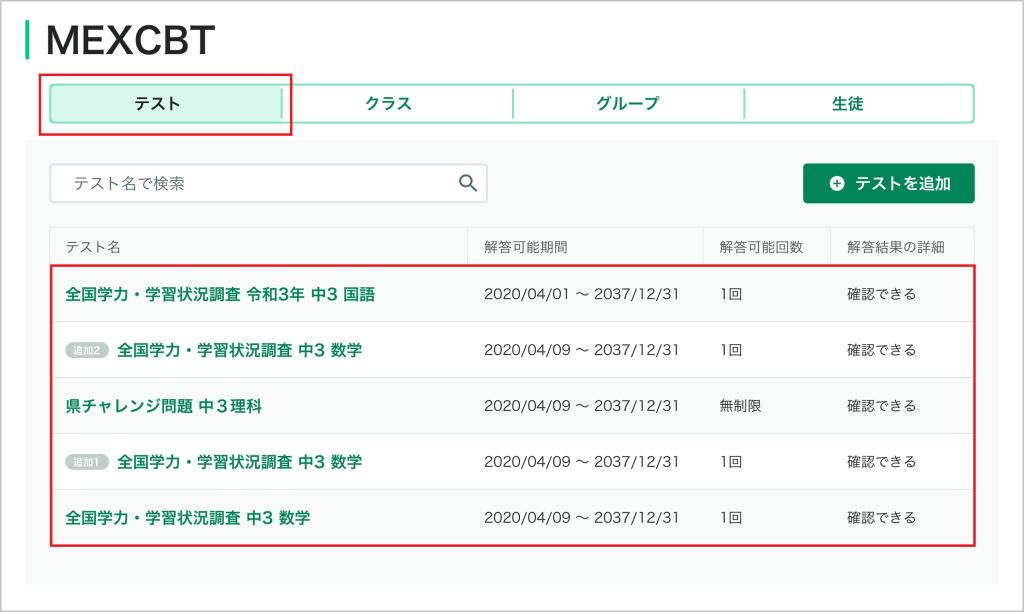
Task: Click the plus icon on テストを追加
Action: pos(837,184)
